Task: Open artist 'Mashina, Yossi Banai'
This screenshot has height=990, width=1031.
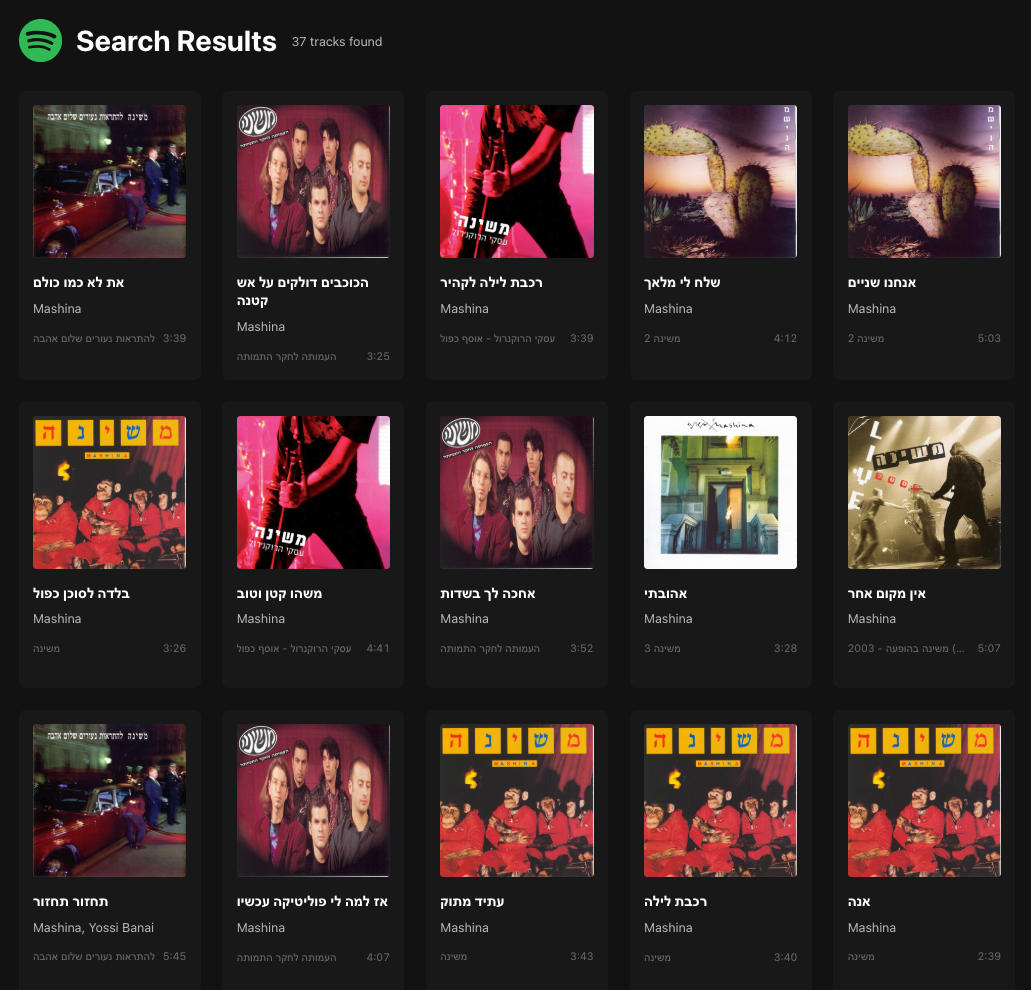Action: click(x=93, y=928)
